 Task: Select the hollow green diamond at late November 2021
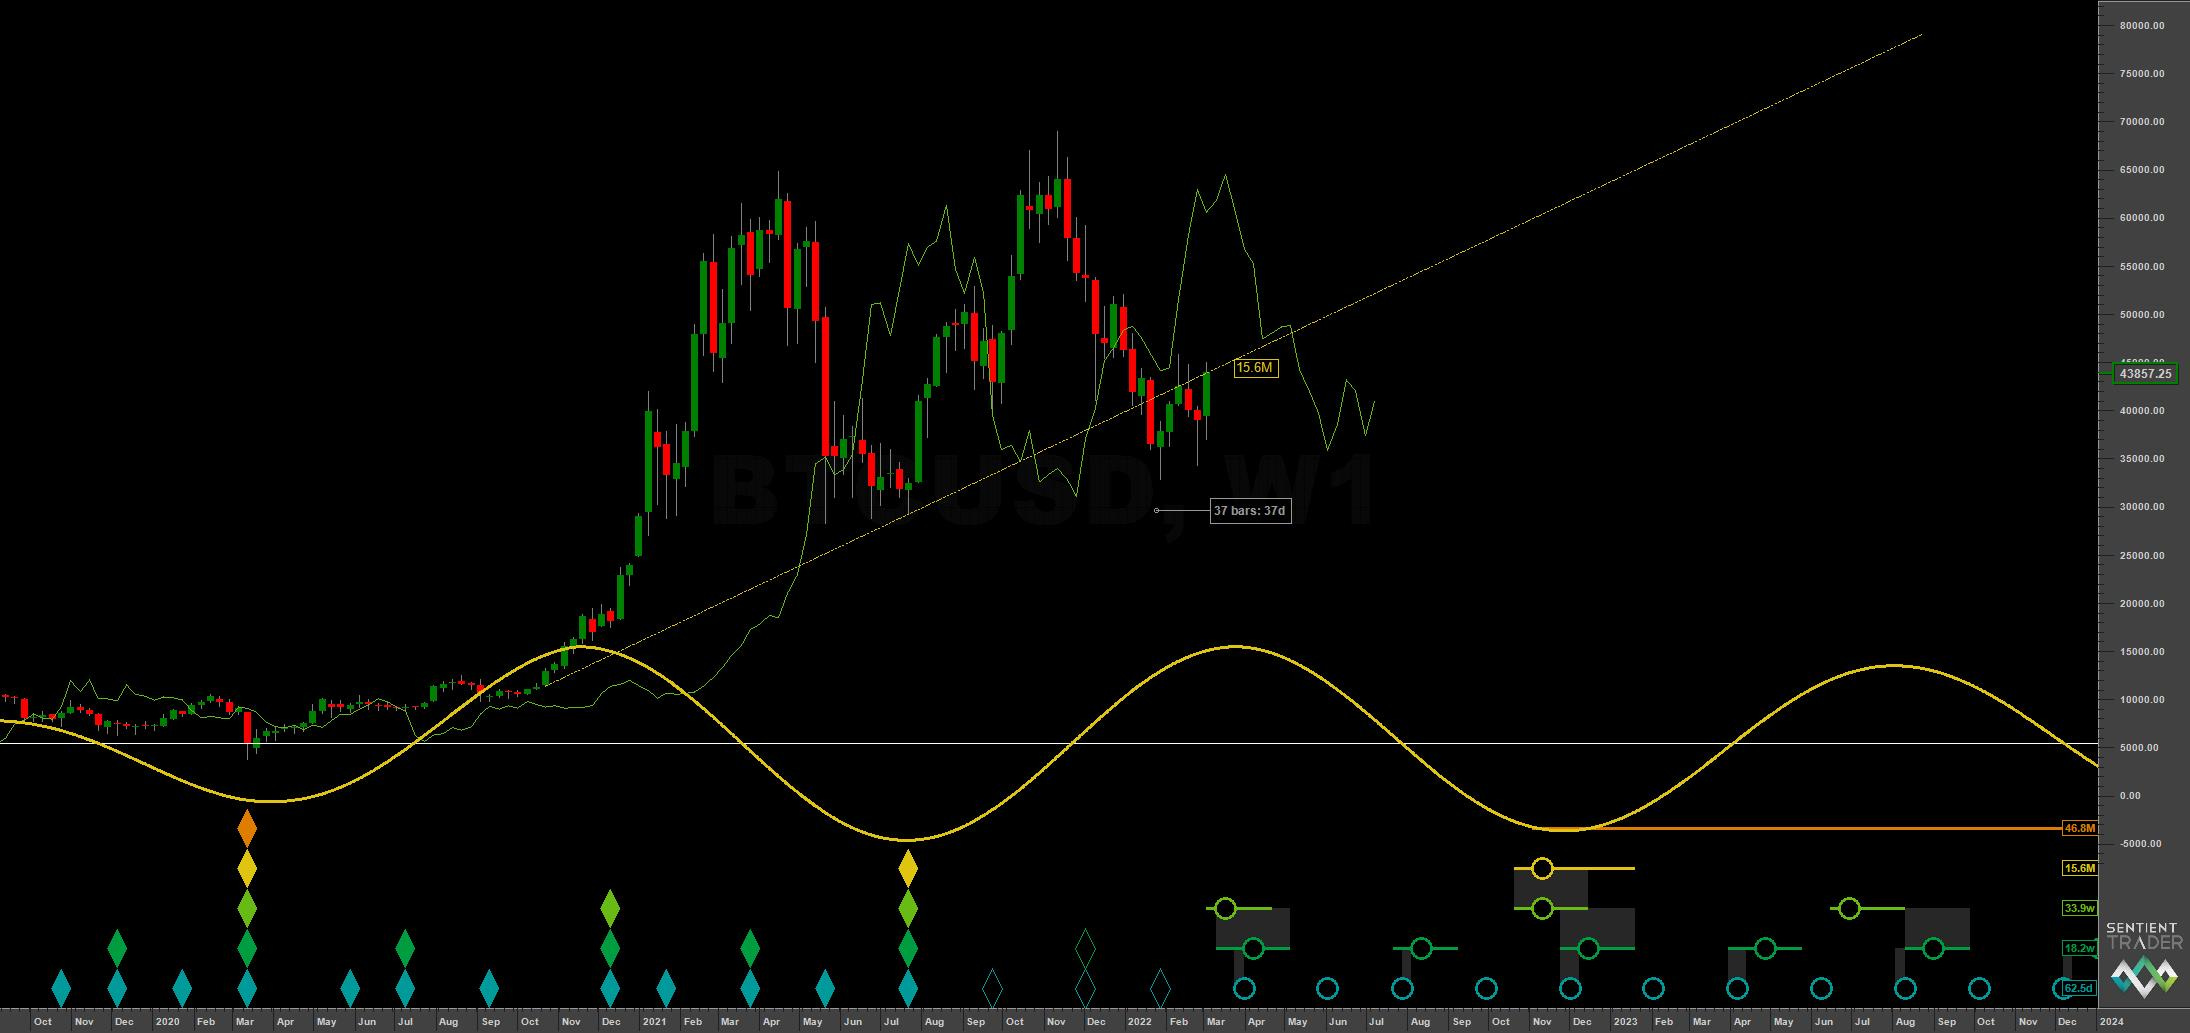(1085, 947)
